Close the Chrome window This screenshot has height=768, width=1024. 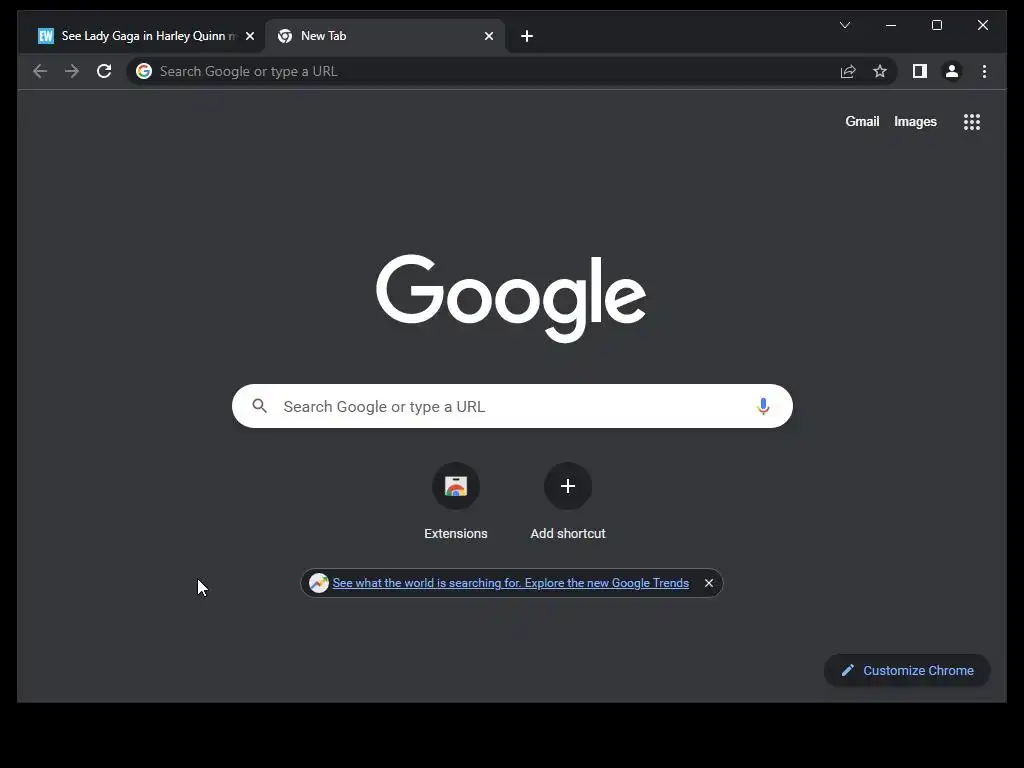pyautogui.click(x=982, y=25)
